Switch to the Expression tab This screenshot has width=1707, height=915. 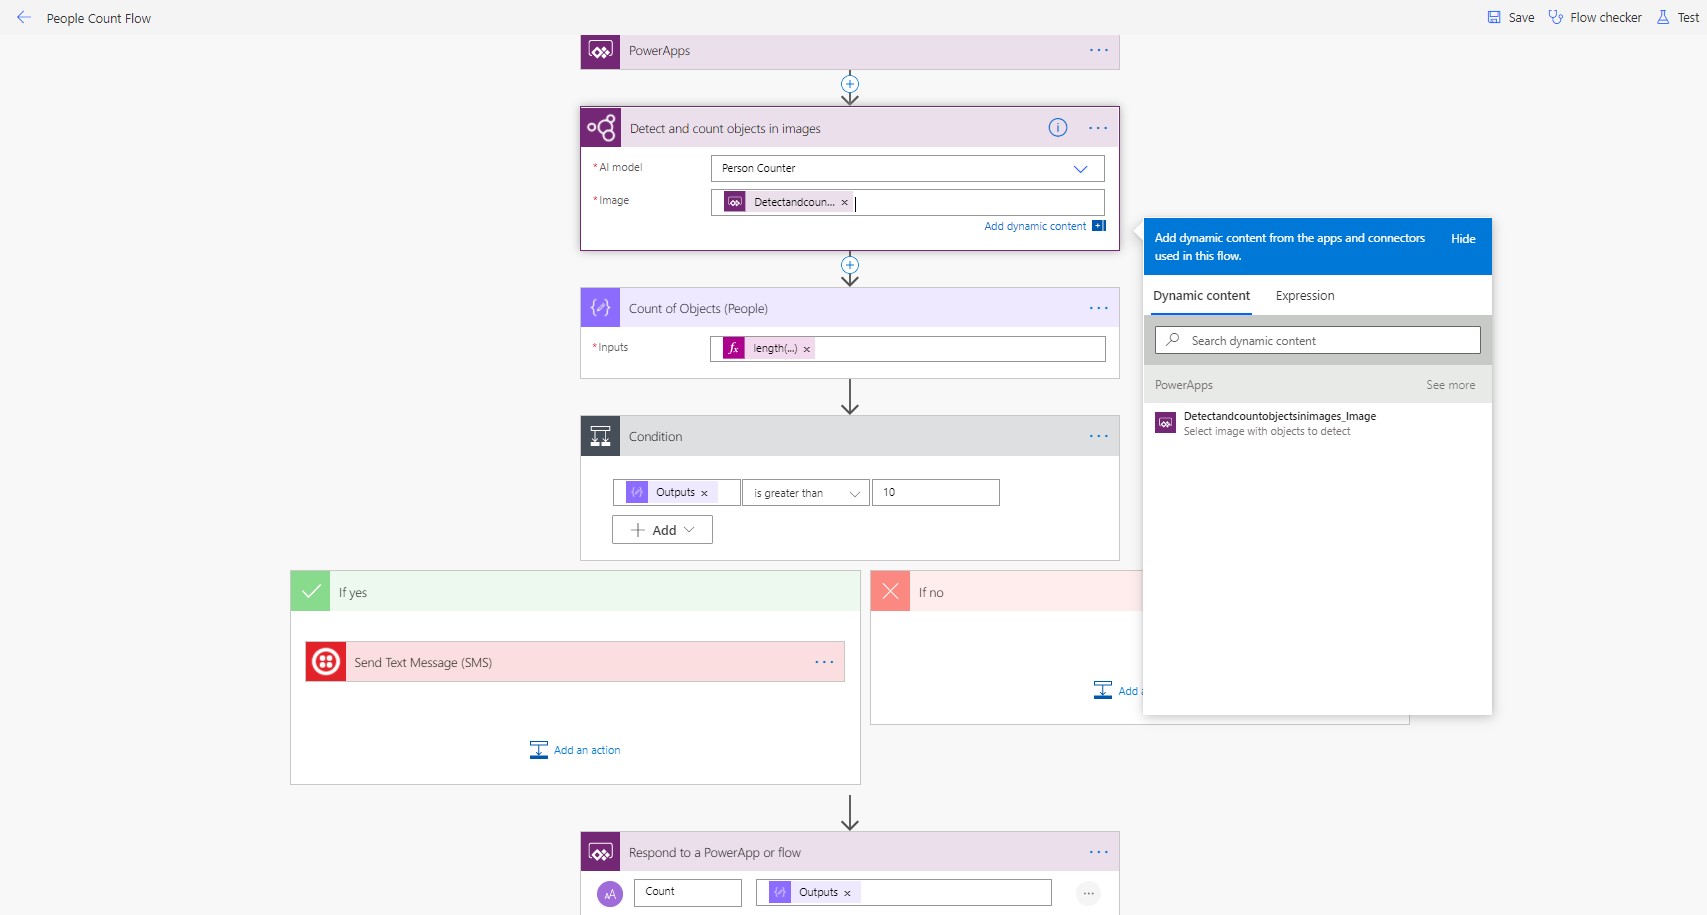(1304, 295)
